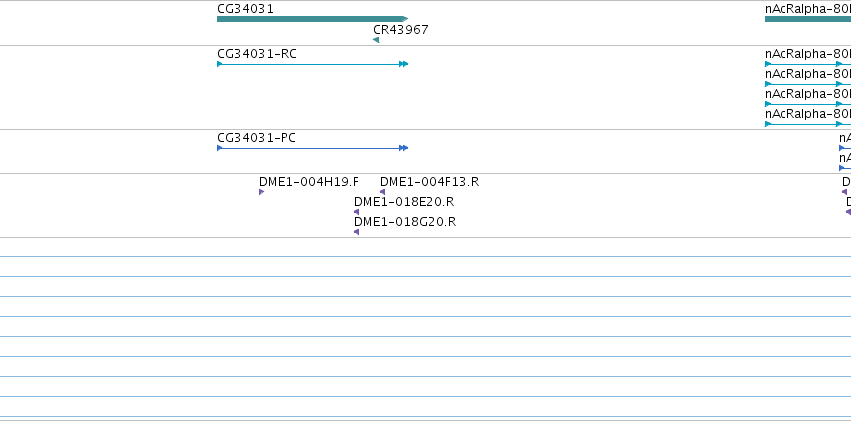The image size is (851, 421).
Task: Click the DME1-018E20.R reverse arrow glyph
Action: click(357, 212)
